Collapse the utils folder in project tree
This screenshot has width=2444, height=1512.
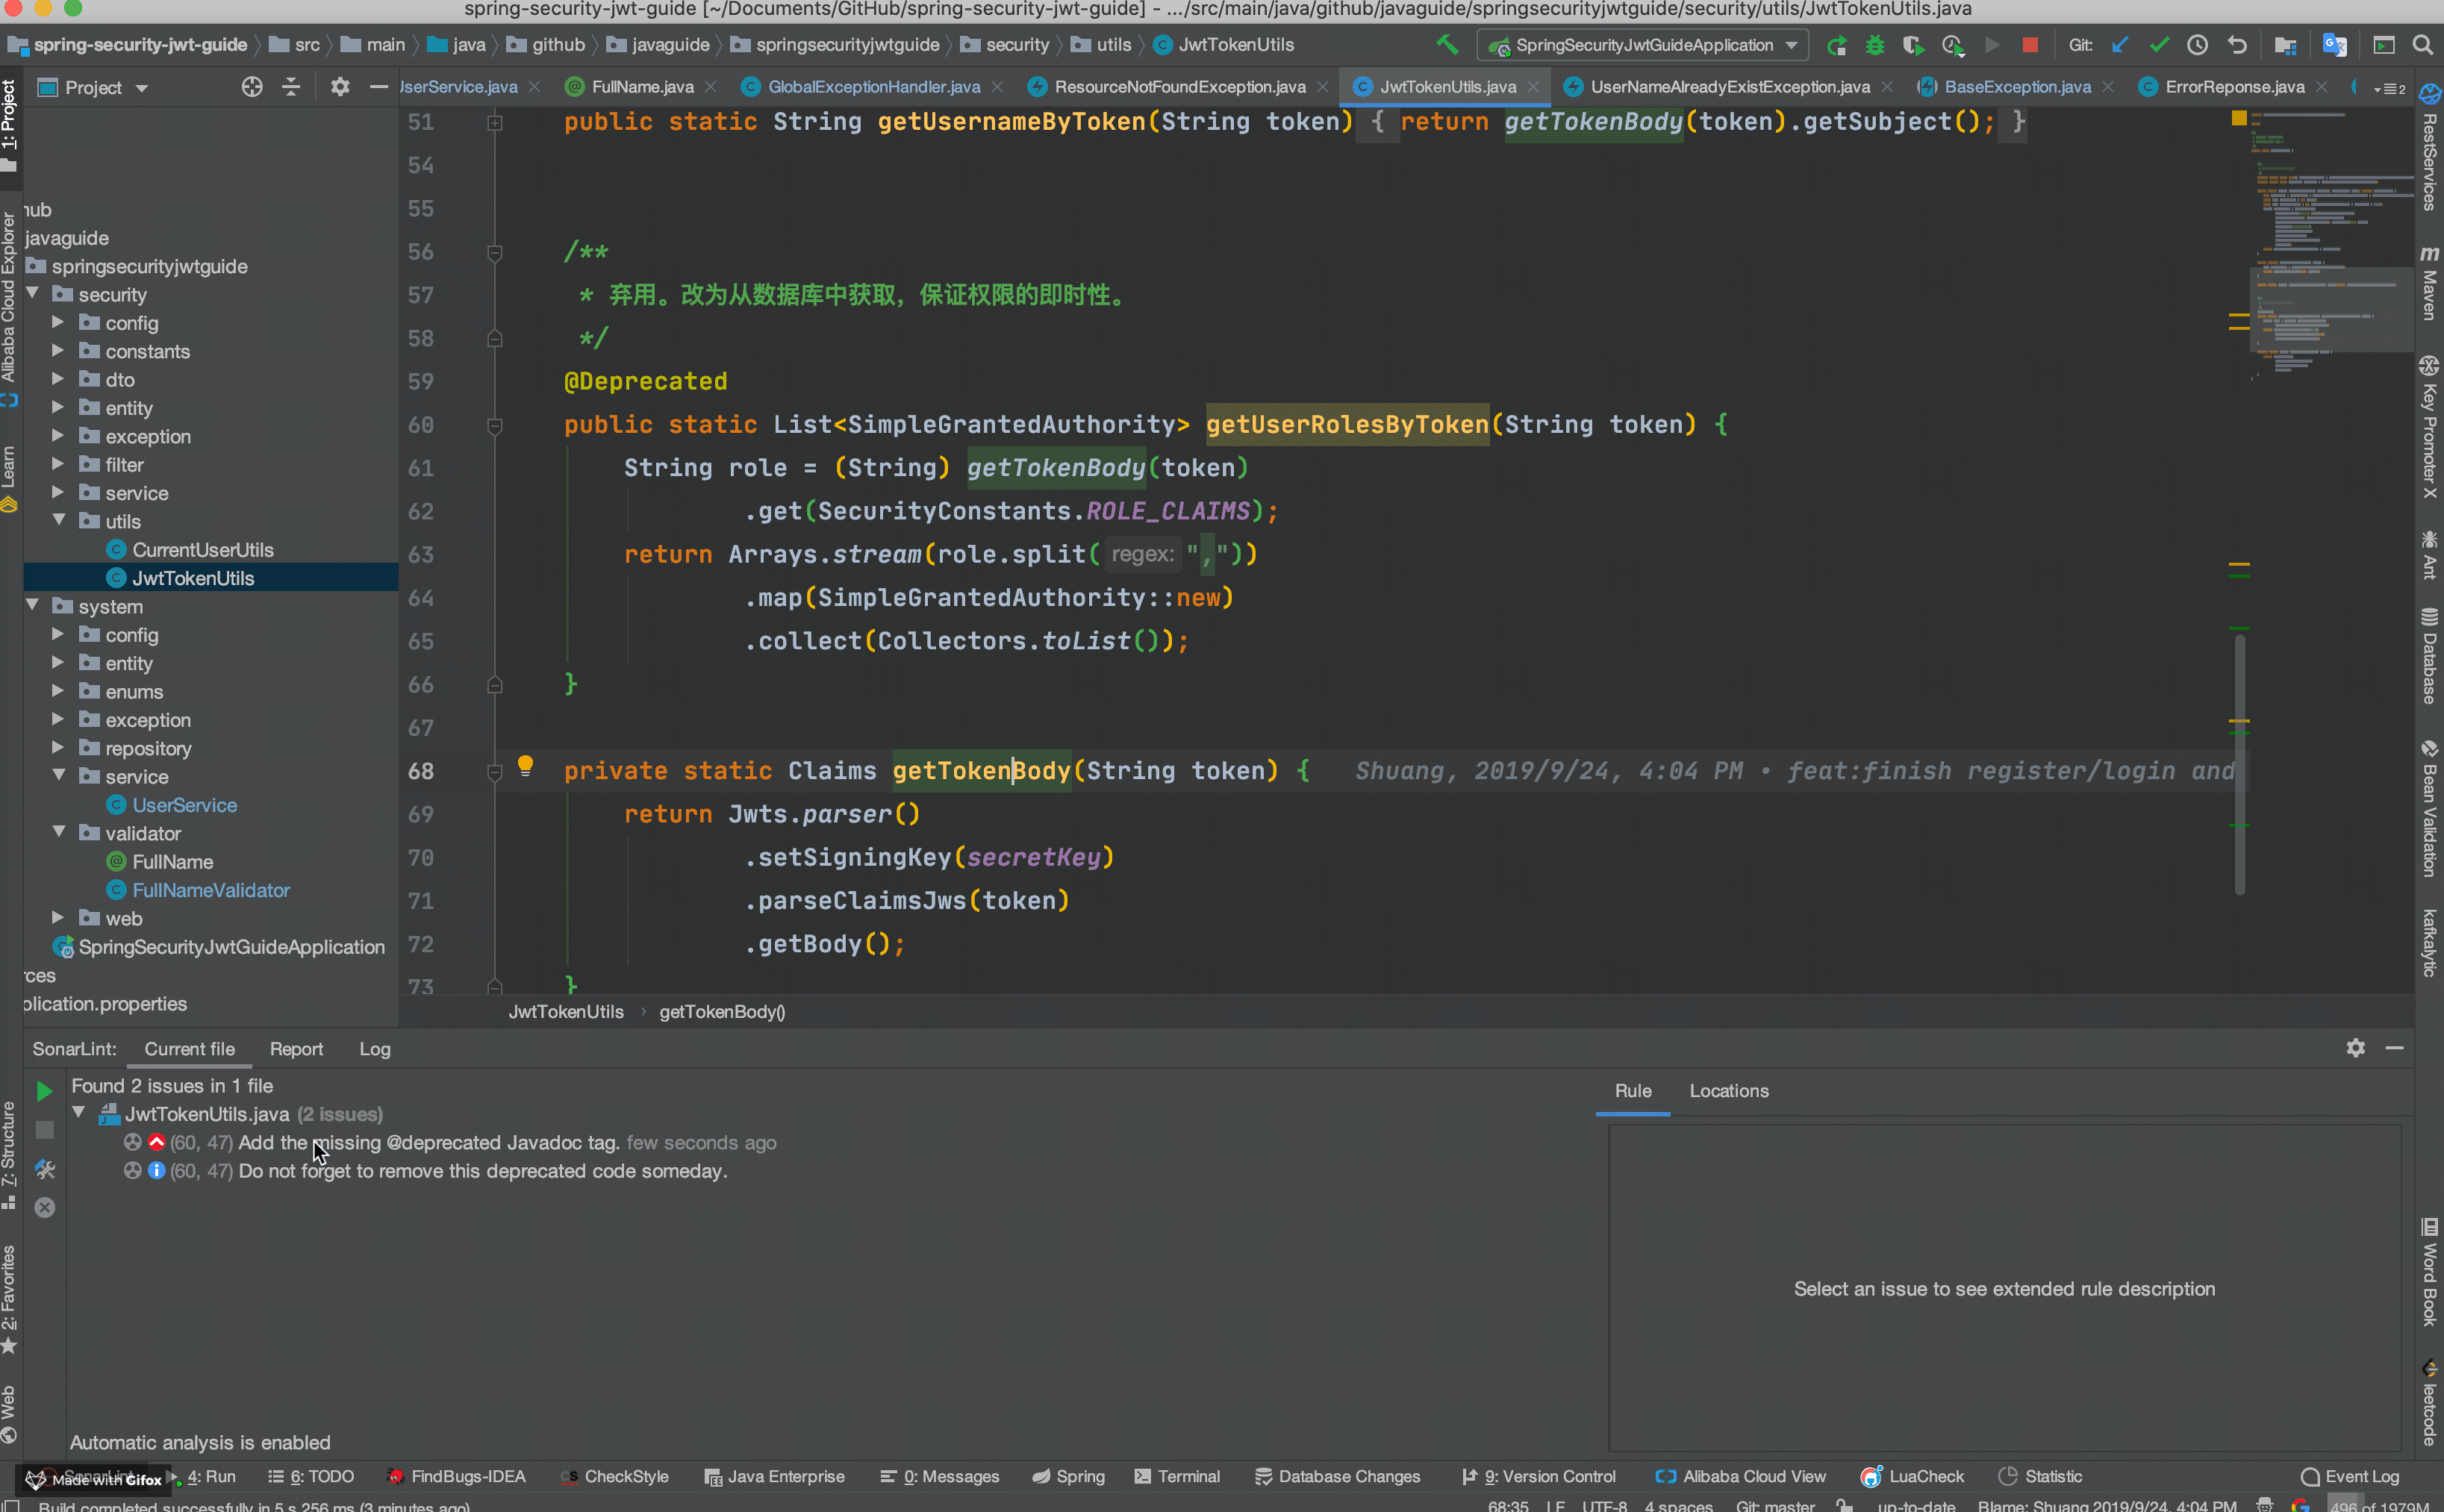point(59,521)
